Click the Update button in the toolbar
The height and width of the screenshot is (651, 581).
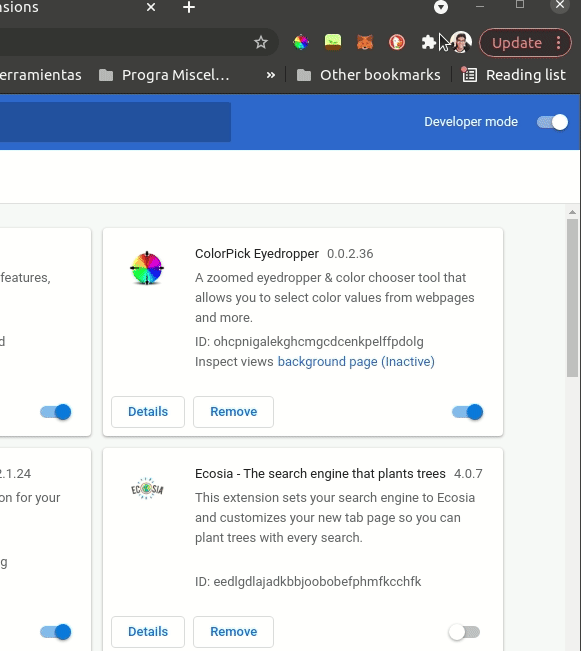point(517,43)
